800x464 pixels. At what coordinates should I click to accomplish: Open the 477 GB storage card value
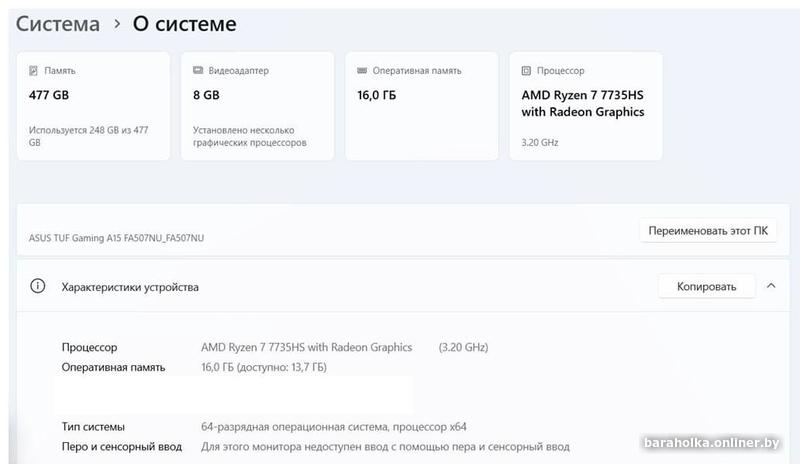click(48, 96)
